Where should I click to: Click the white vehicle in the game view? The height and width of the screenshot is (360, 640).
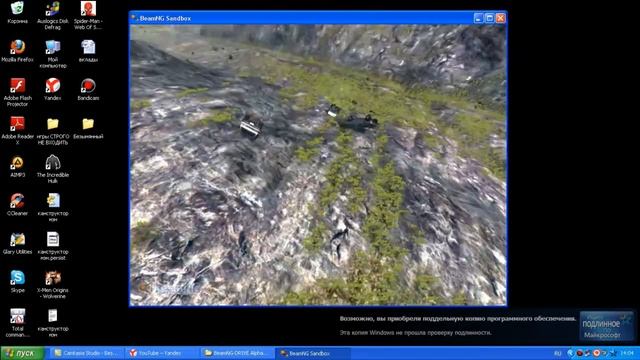[x=251, y=126]
